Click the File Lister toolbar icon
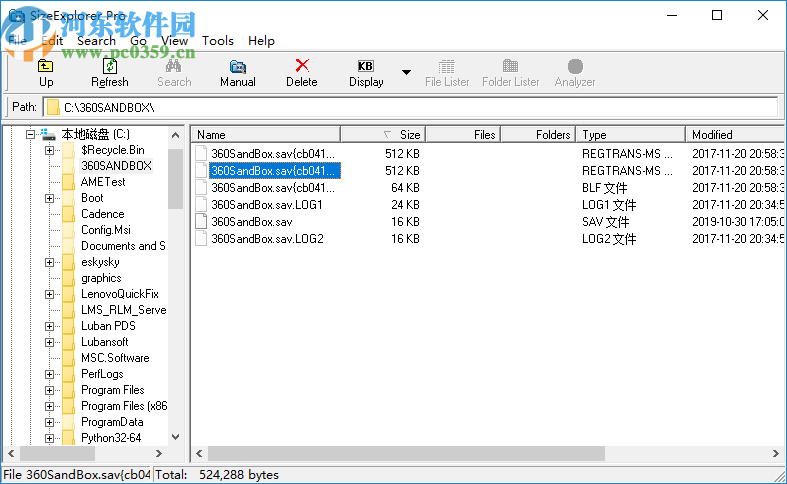Image resolution: width=787 pixels, height=484 pixels. pyautogui.click(x=447, y=66)
